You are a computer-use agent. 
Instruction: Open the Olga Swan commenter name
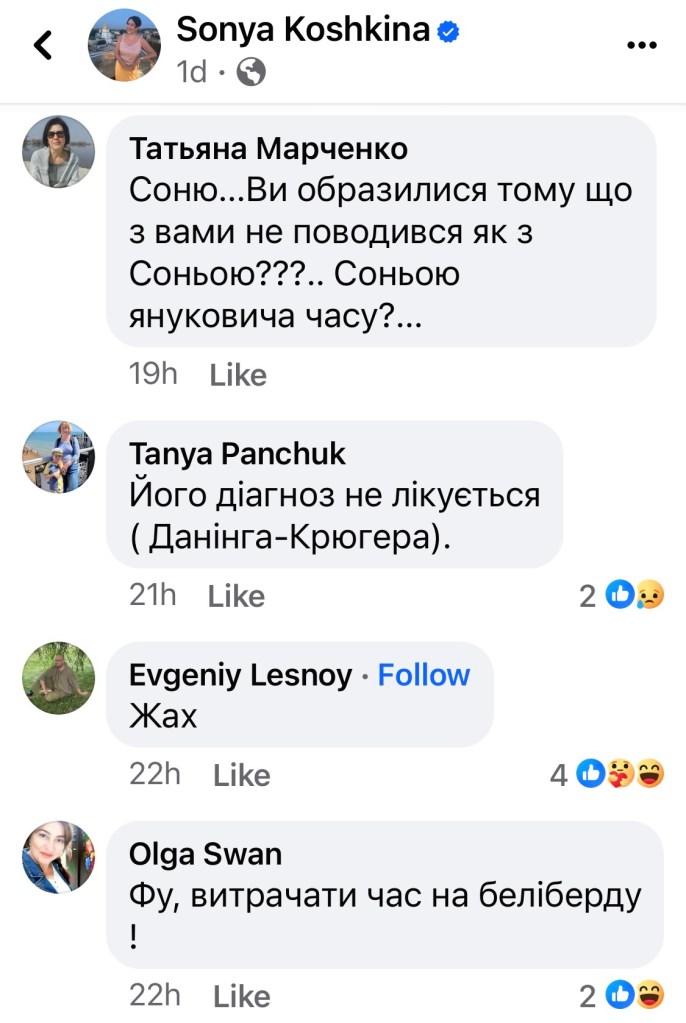coord(205,854)
